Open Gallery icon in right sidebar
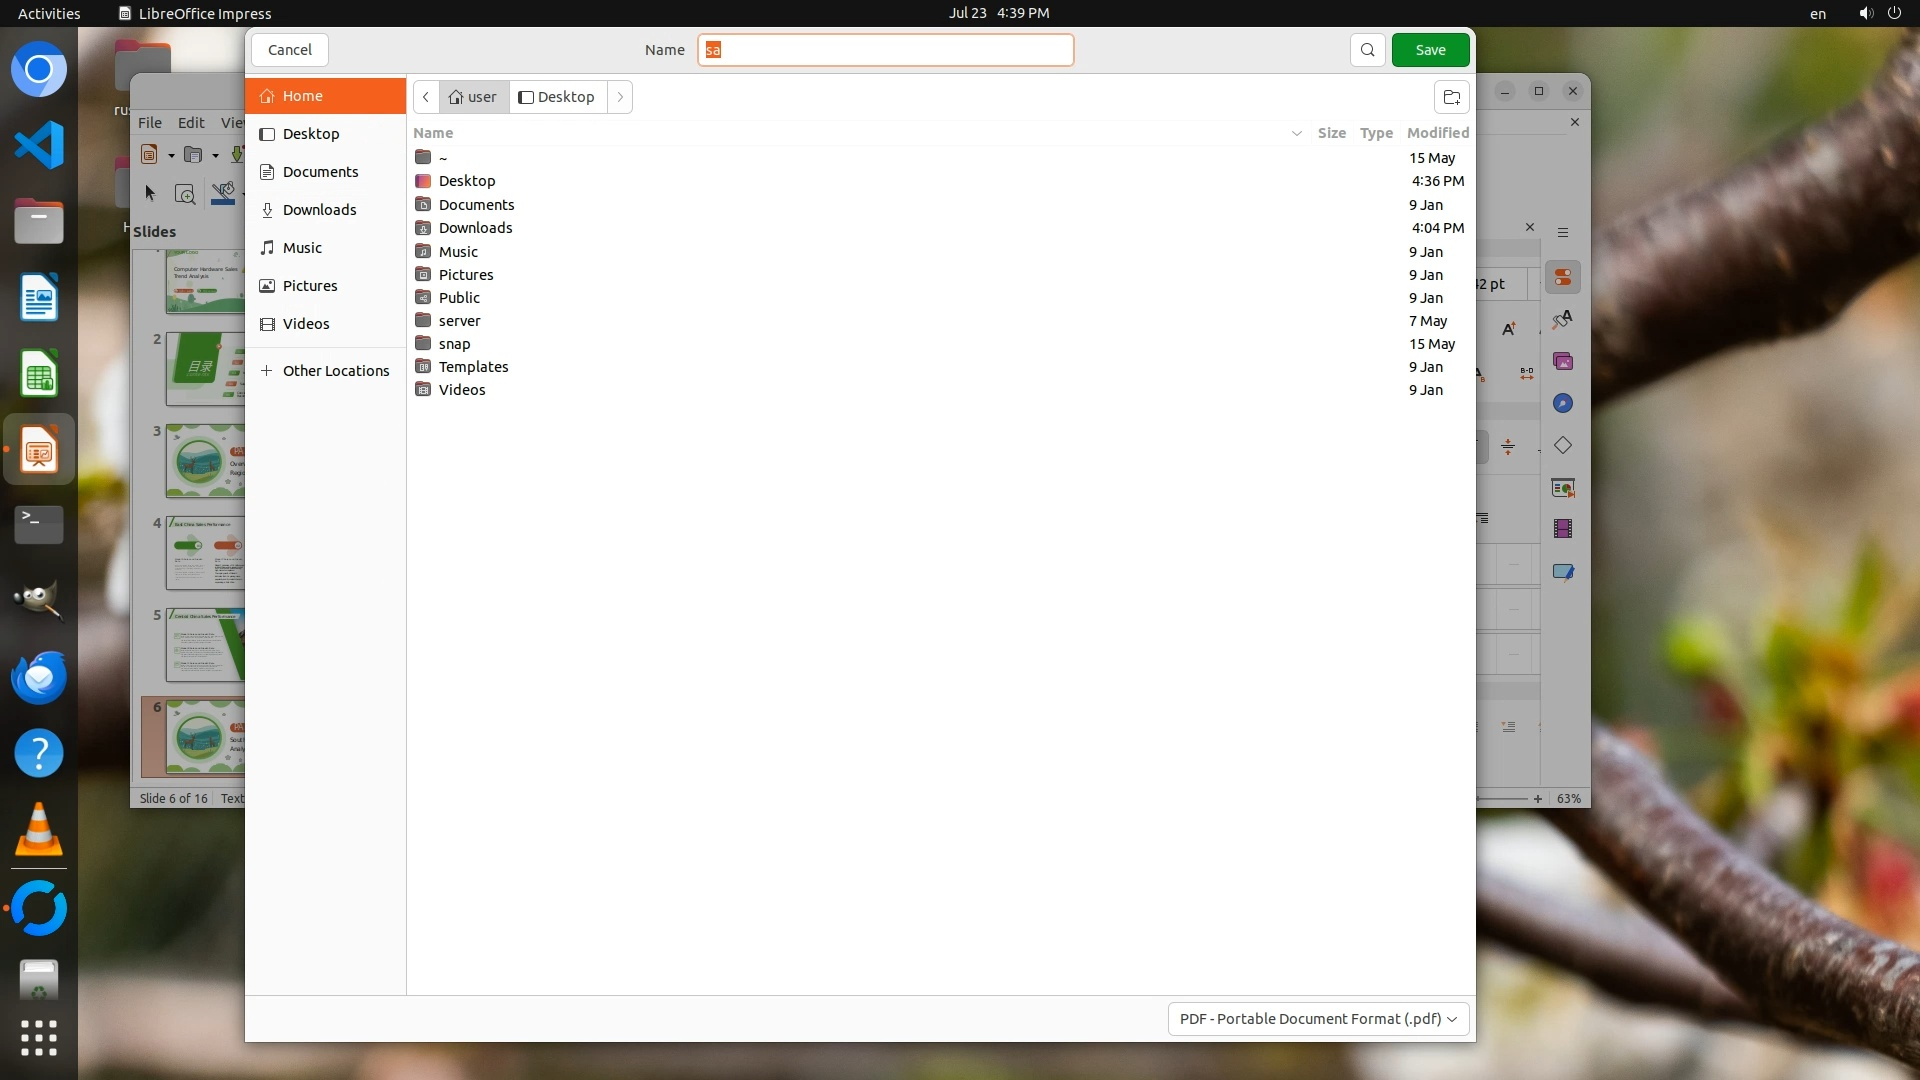Viewport: 1920px width, 1080px height. coord(1562,361)
